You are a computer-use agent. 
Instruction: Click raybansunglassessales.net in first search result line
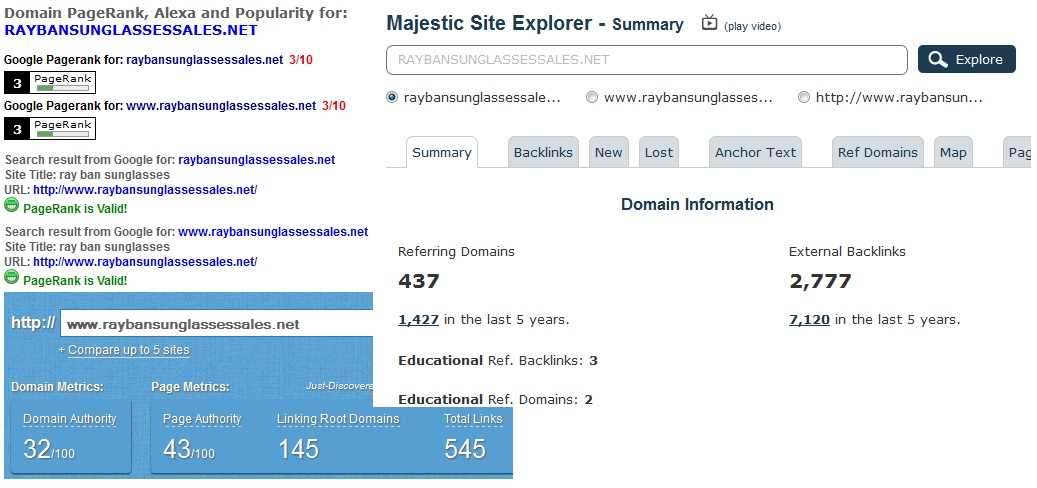click(x=257, y=160)
